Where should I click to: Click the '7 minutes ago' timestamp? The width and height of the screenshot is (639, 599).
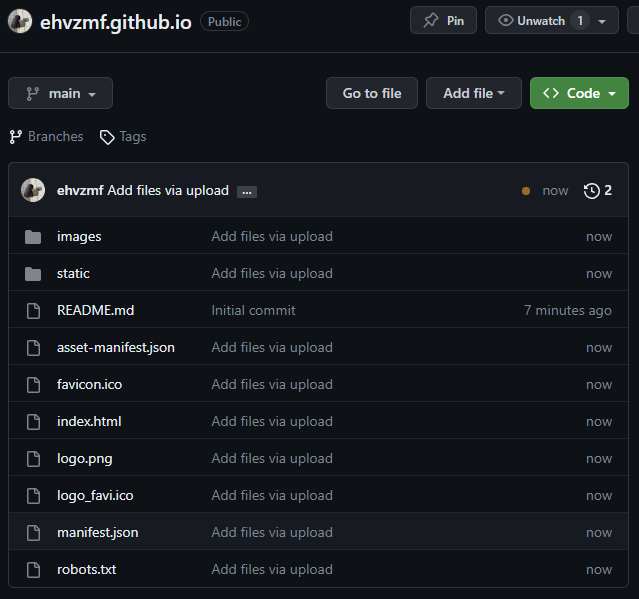click(568, 311)
